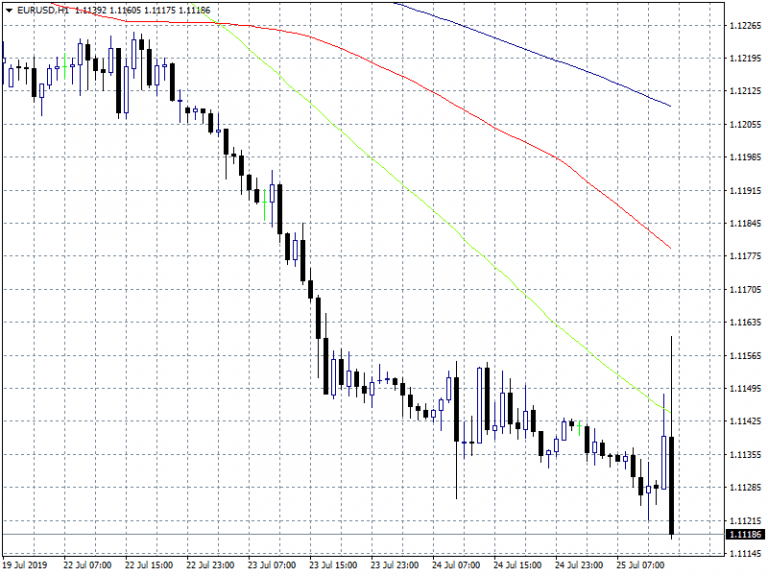Click the 1.12265 price axis label
This screenshot has width=768, height=576.
(742, 26)
